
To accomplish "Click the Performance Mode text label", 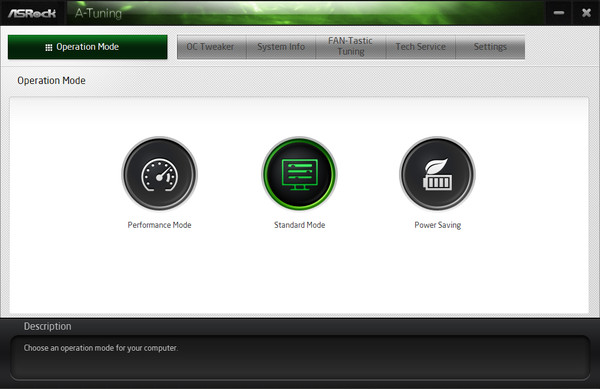I will pos(160,225).
